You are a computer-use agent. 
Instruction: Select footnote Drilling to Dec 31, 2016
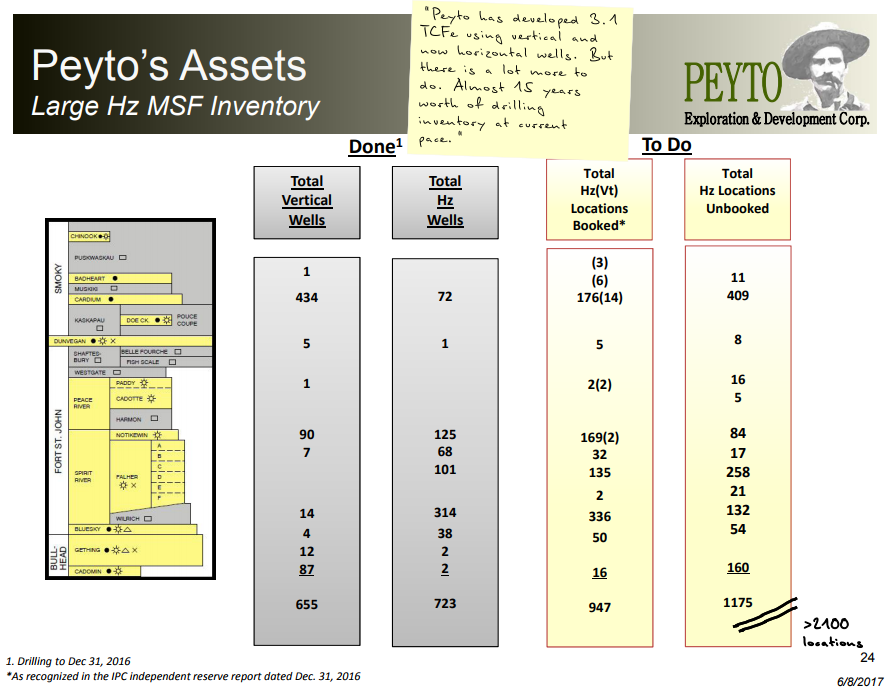pos(68,662)
